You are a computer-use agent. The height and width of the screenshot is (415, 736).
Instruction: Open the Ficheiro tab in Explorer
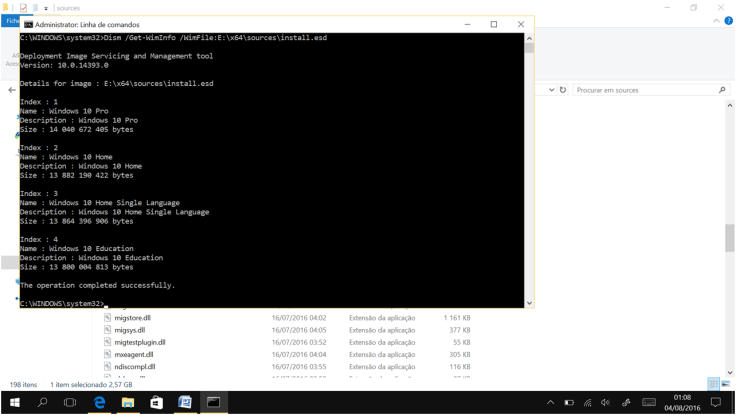12,21
